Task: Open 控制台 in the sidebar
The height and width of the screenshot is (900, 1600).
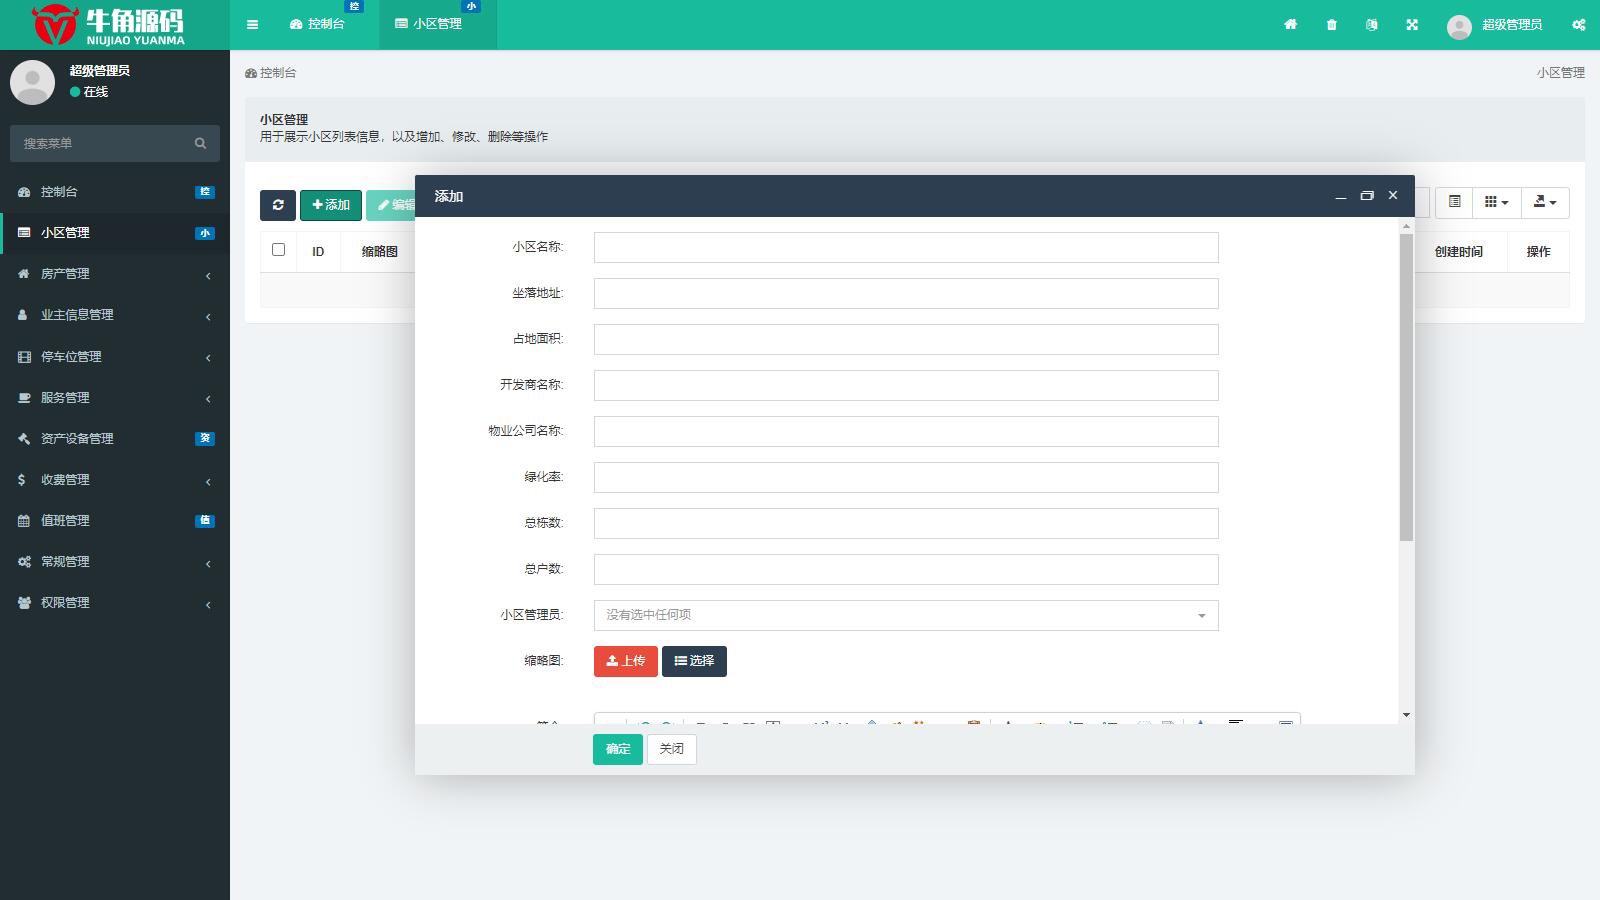Action: [x=115, y=192]
